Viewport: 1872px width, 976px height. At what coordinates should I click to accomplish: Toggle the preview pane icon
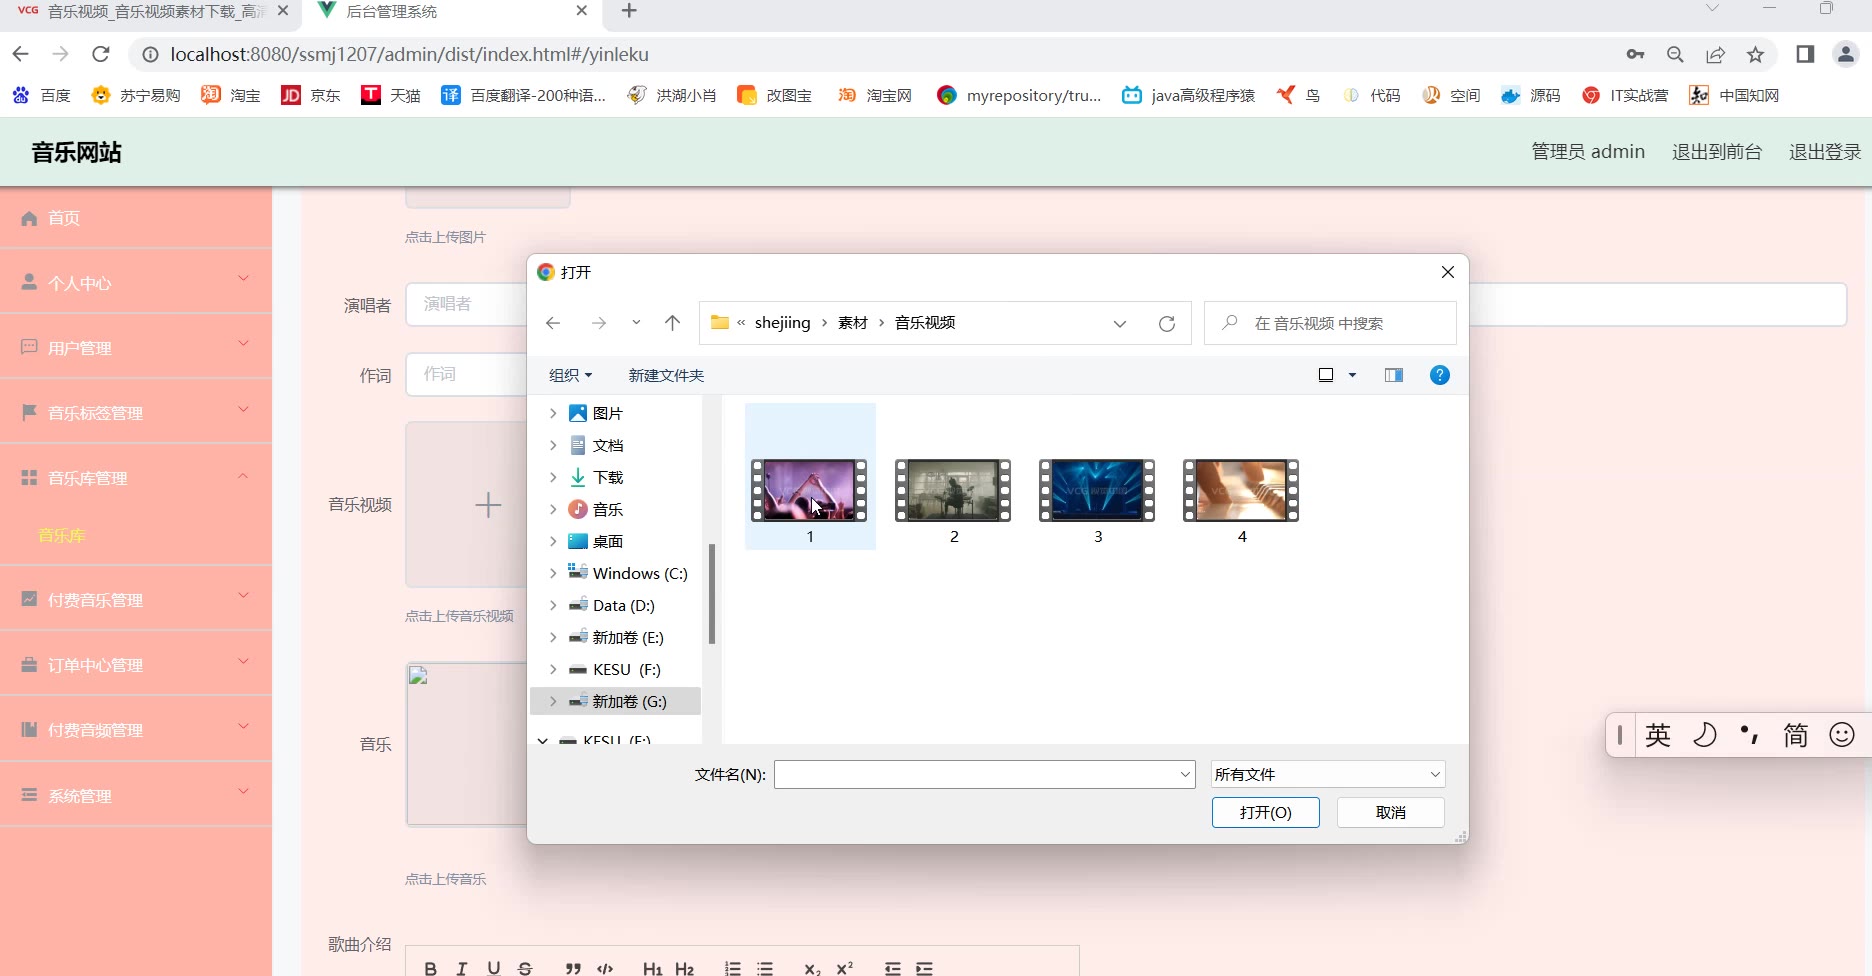coord(1393,375)
